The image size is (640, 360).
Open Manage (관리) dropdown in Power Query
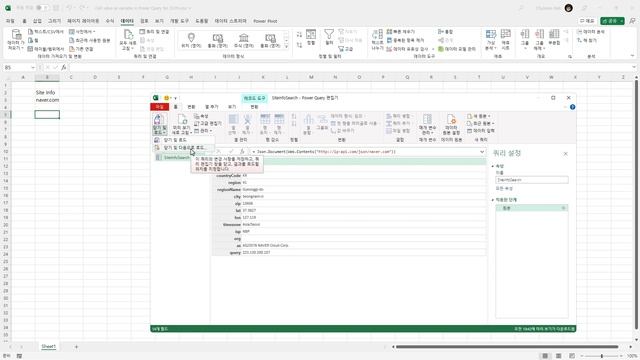pos(203,131)
